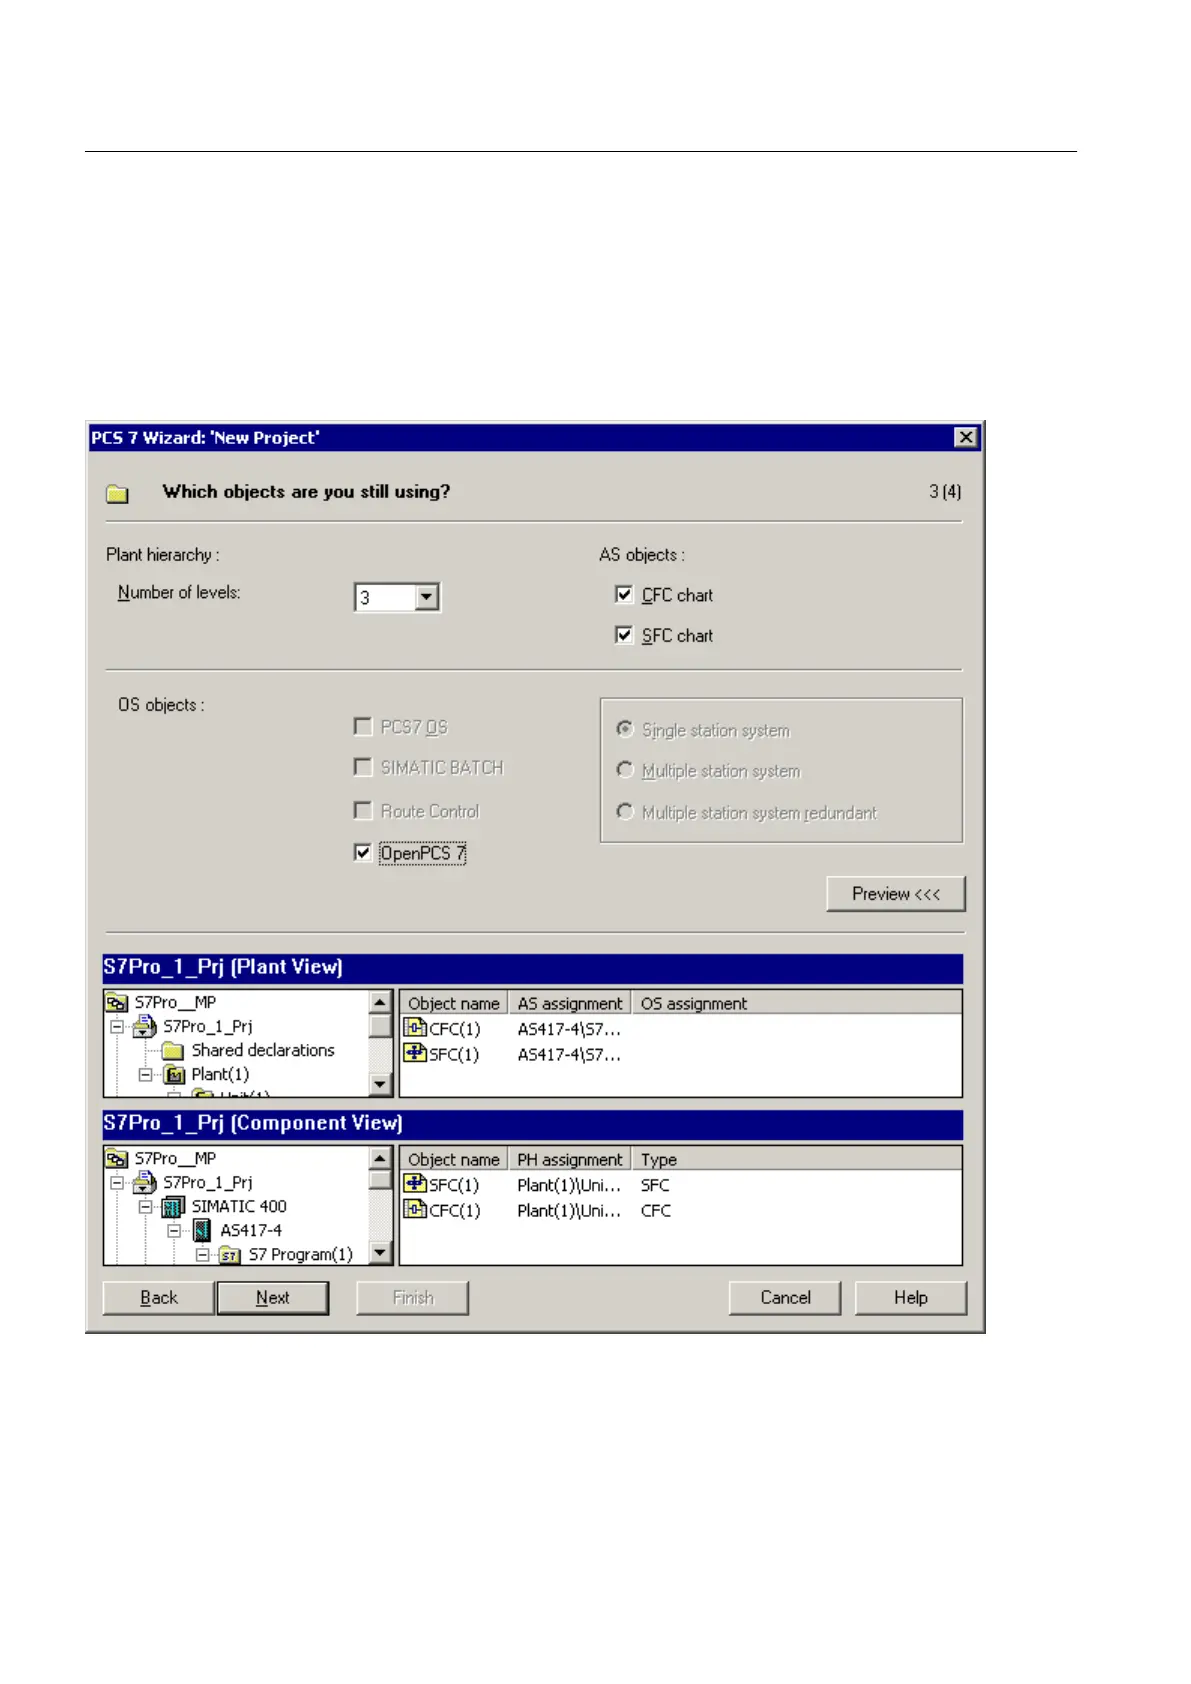
Task: Collapse the S7 Program(1) tree node
Action: click(203, 1254)
